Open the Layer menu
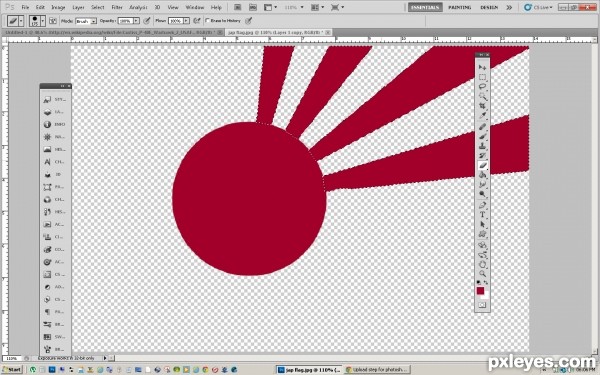Screen dimensions: 600x375 point(78,7)
